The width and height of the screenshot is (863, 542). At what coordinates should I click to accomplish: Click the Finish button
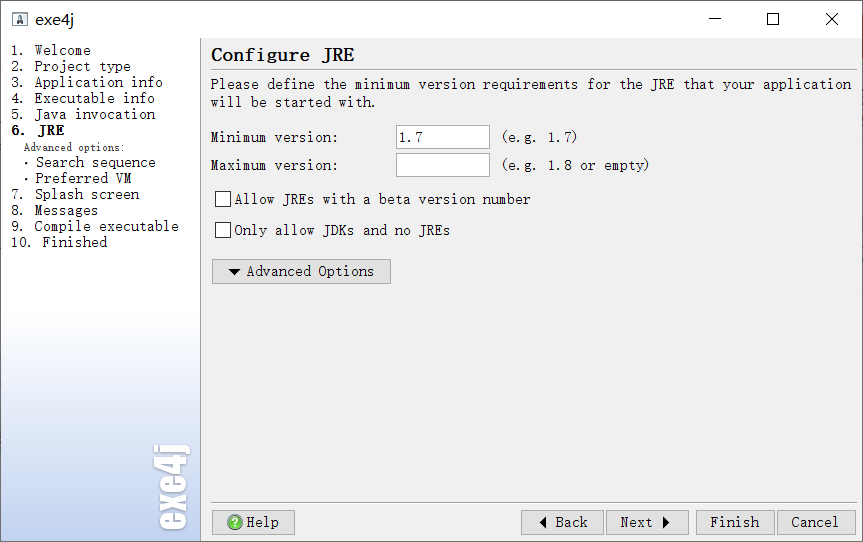click(x=735, y=522)
